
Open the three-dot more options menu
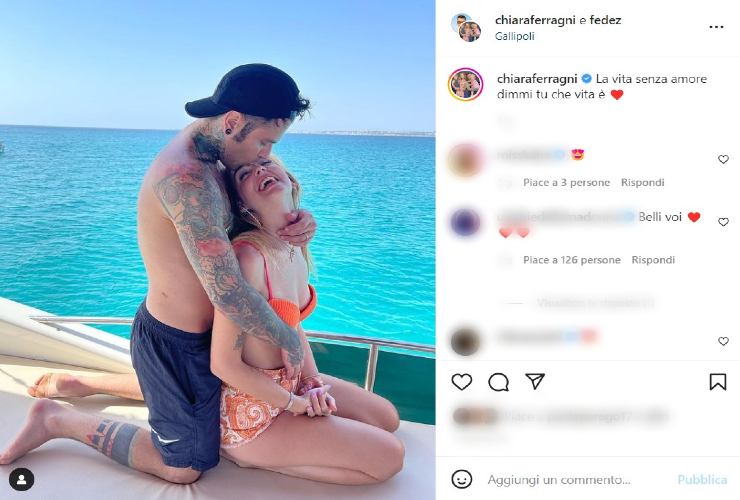716,27
